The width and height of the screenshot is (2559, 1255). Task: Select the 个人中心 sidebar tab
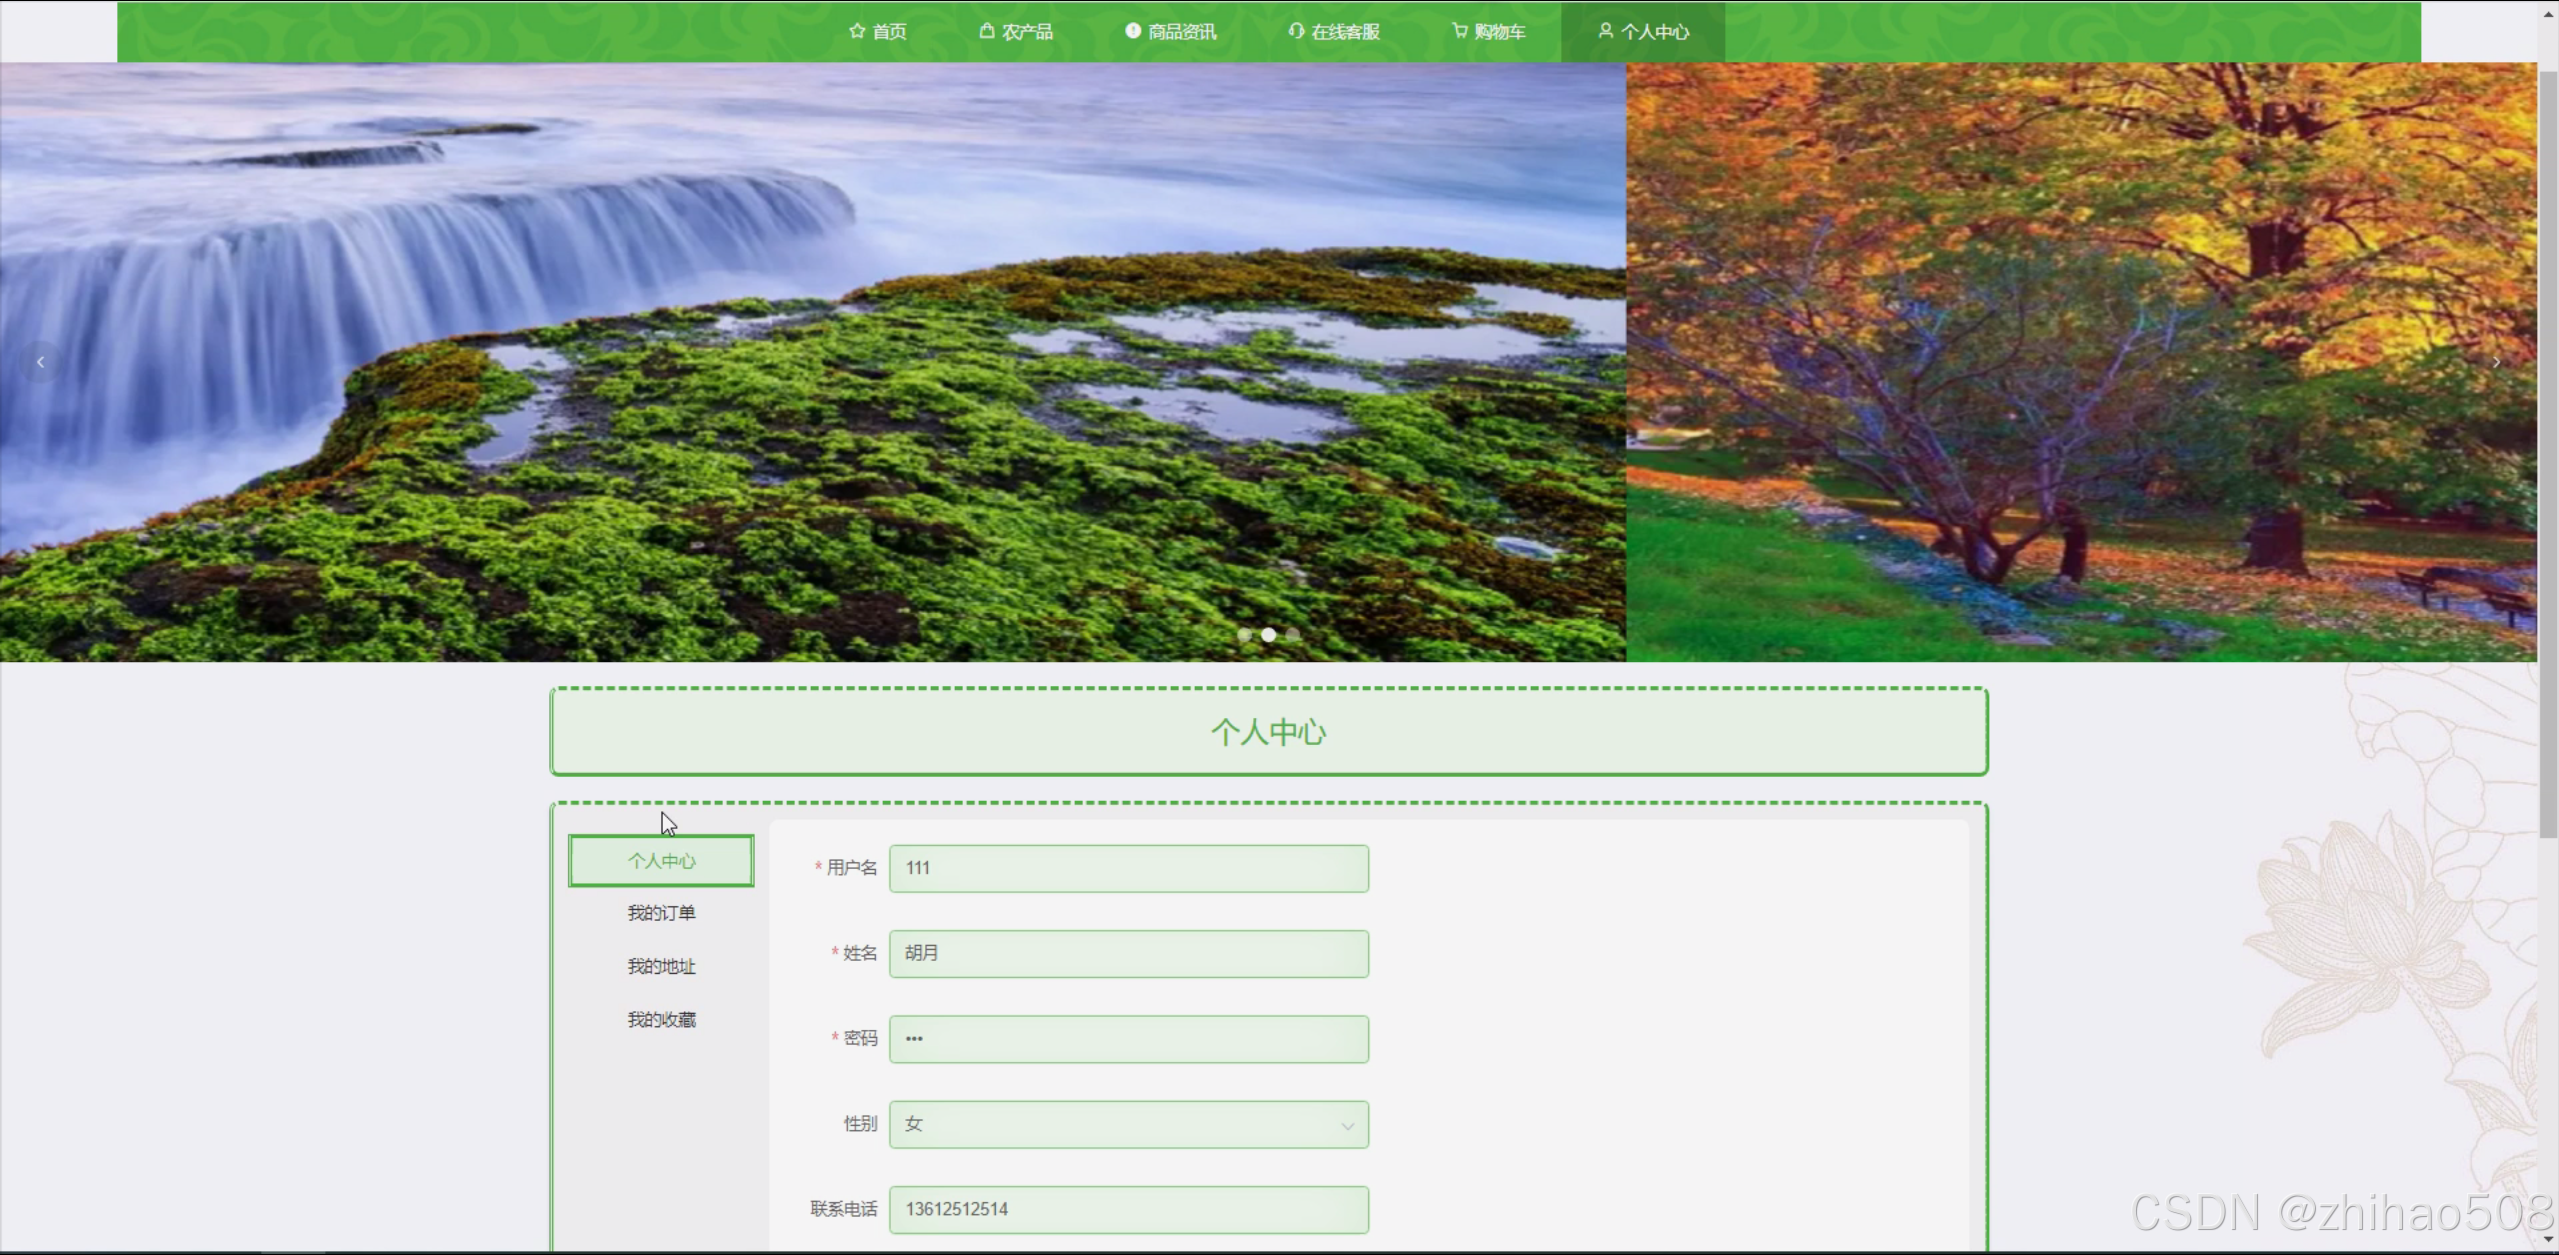click(661, 861)
